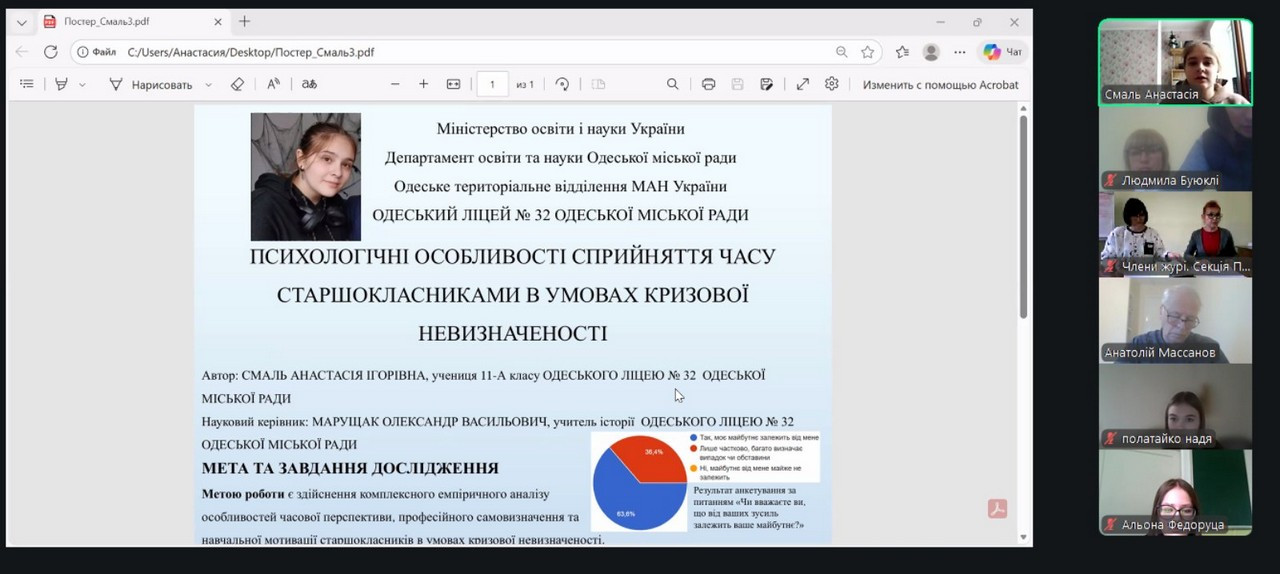
Task: Zoom out using the minus icon
Action: click(x=395, y=85)
